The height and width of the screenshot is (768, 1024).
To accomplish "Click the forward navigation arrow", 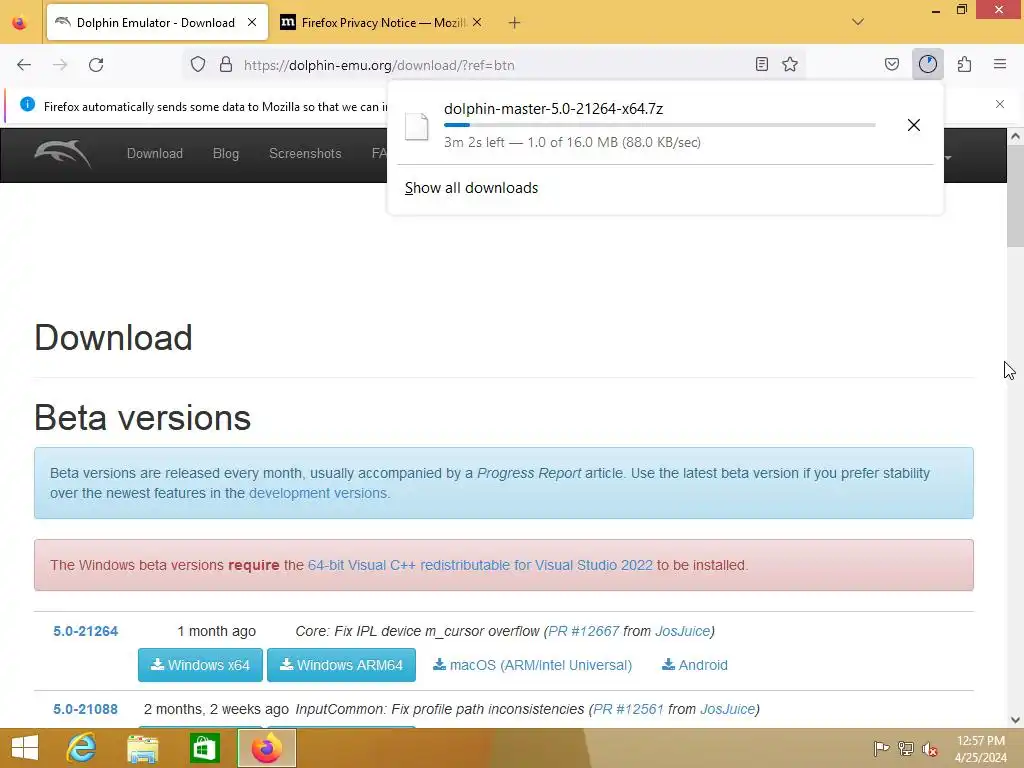I will 60,65.
